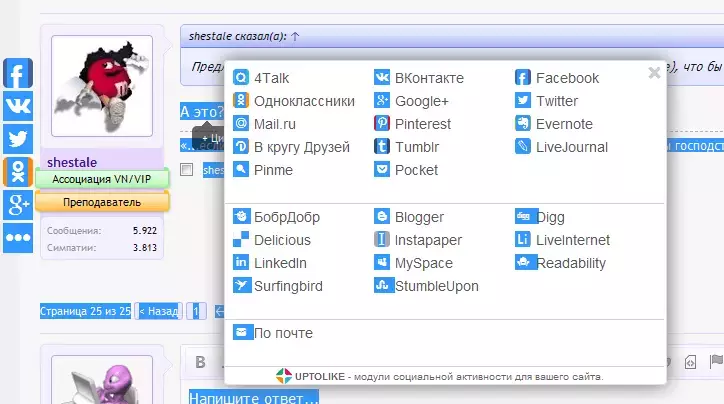This screenshot has height=404, width=724.
Task: Share via Google+ sidebar icon
Action: pyautogui.click(x=18, y=205)
